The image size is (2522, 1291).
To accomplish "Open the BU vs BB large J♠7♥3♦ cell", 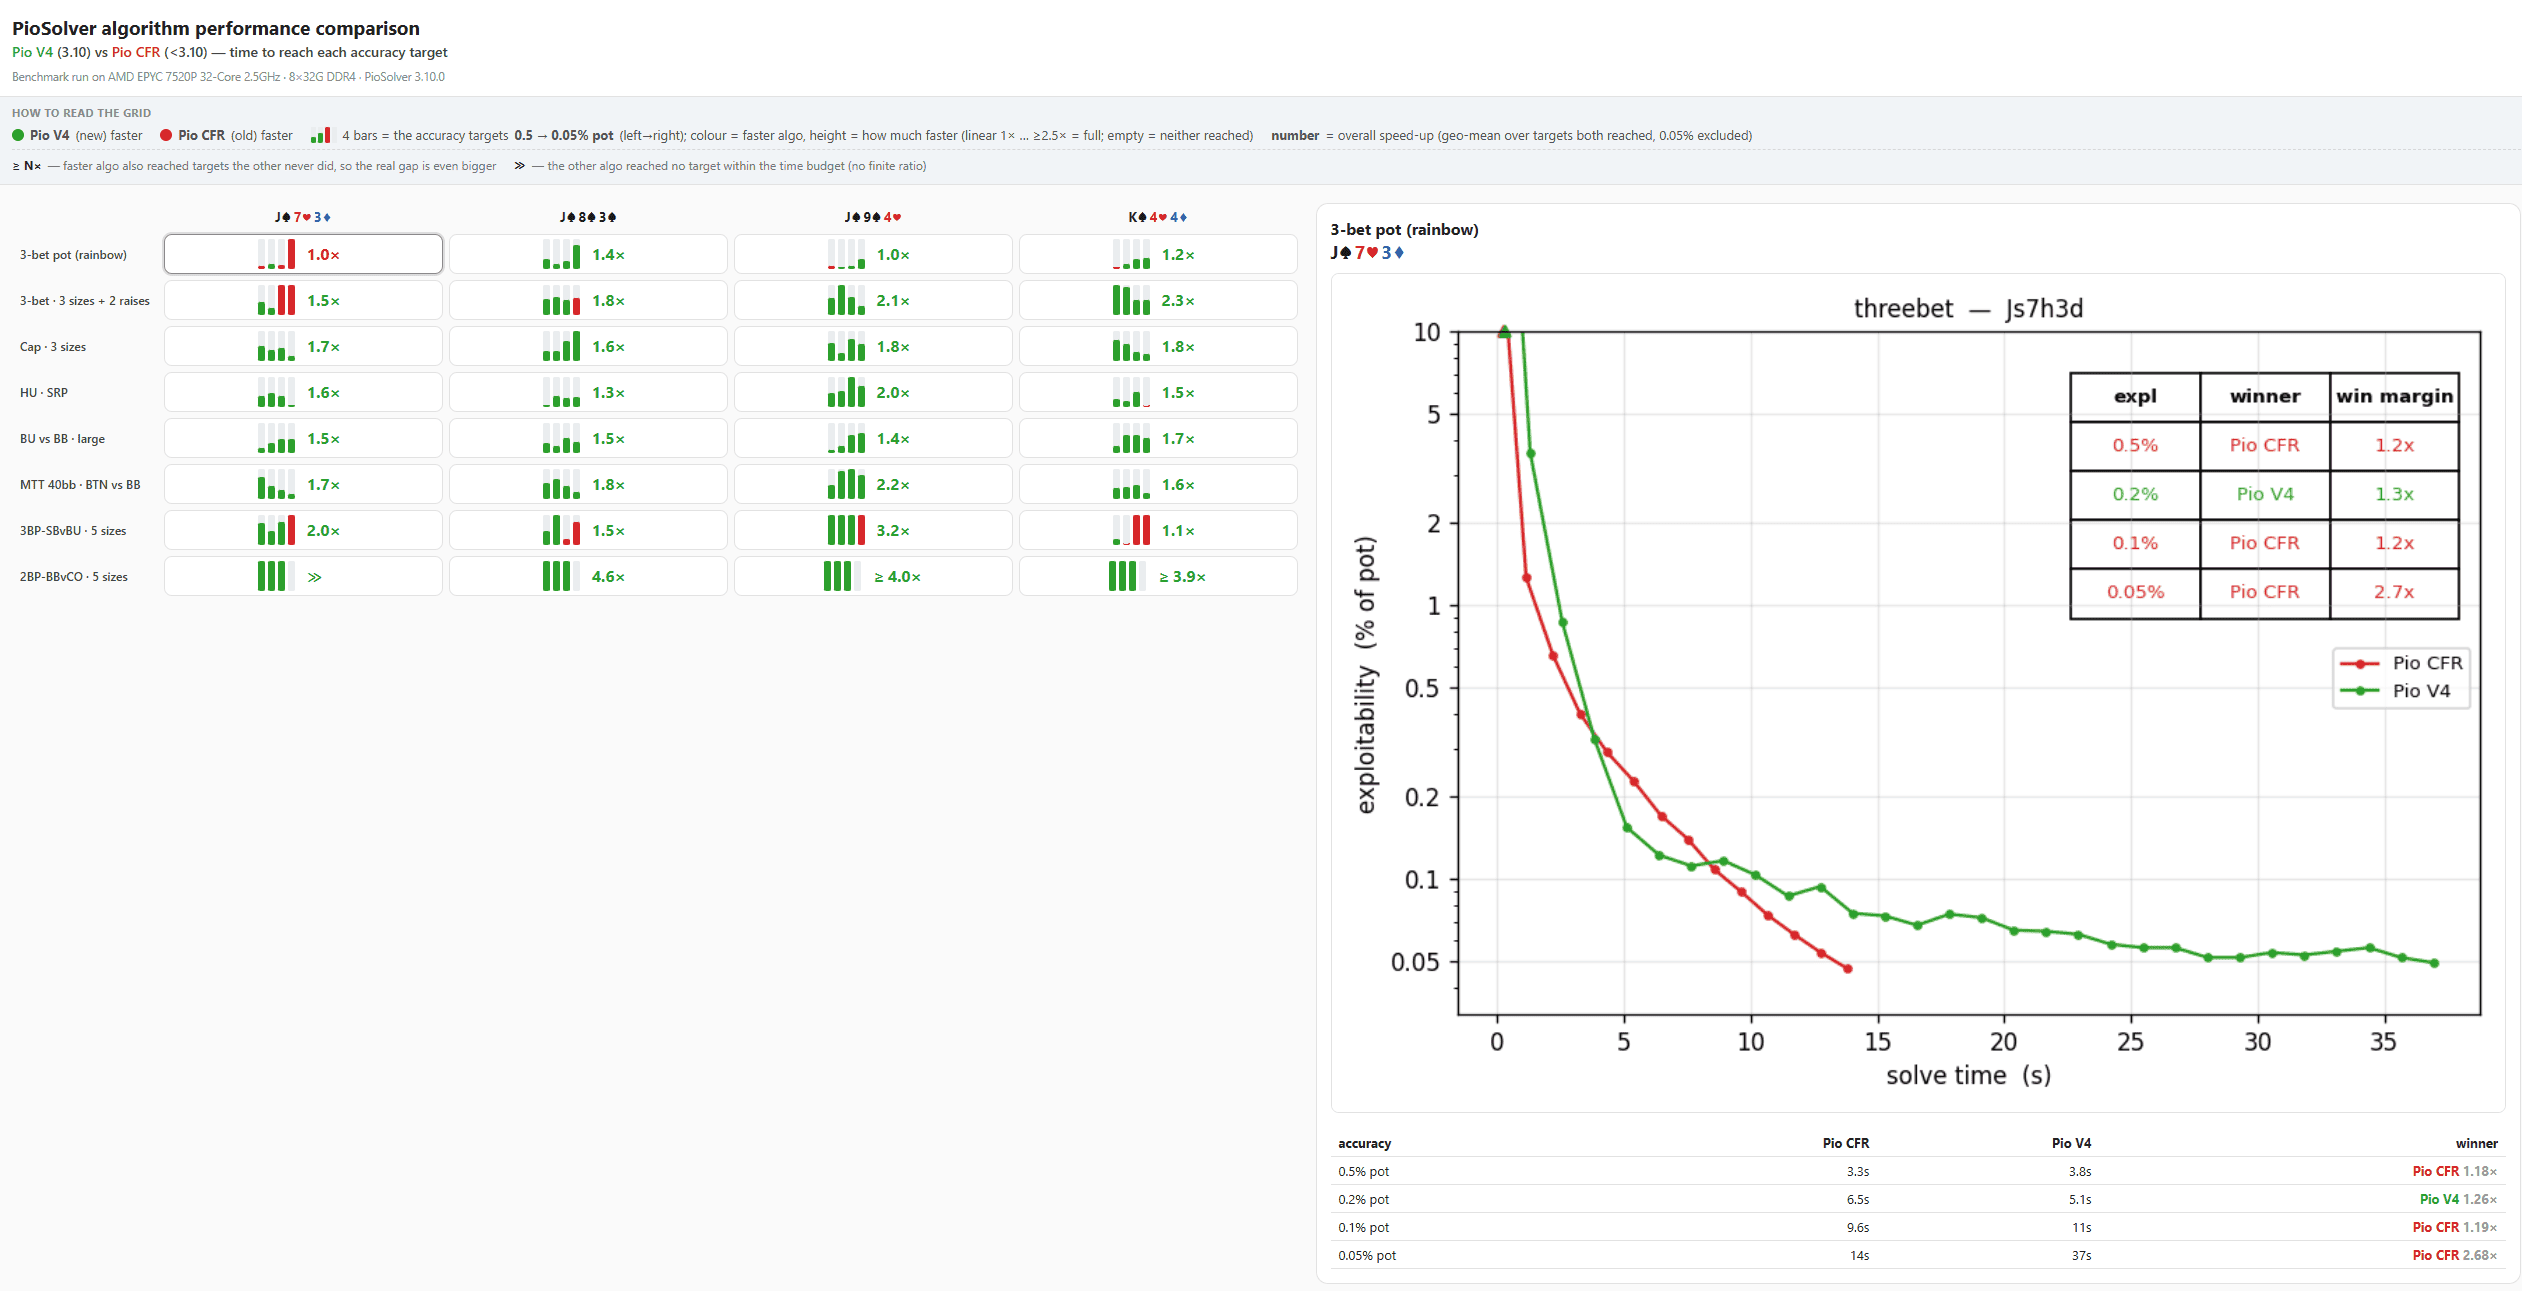I will pyautogui.click(x=303, y=438).
